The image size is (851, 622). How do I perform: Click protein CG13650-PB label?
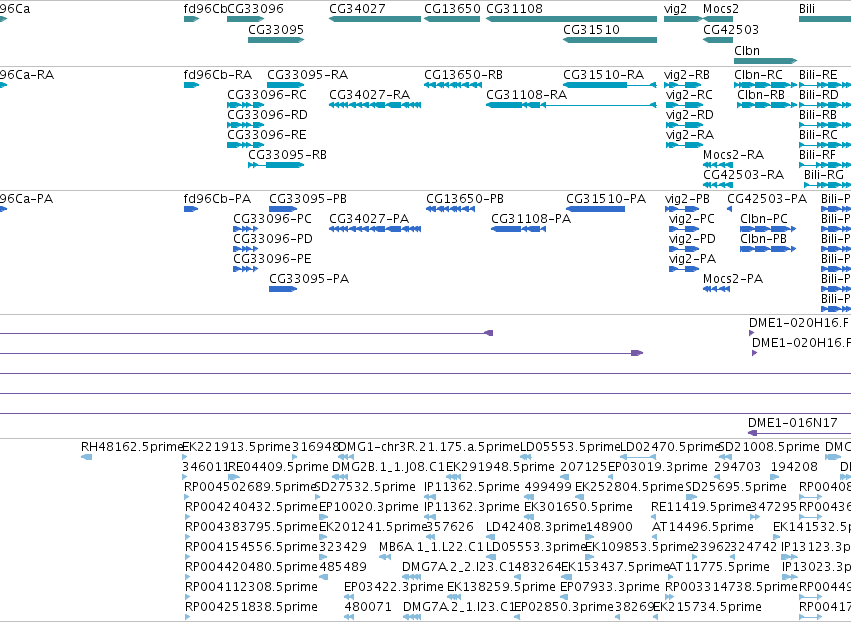coord(465,199)
